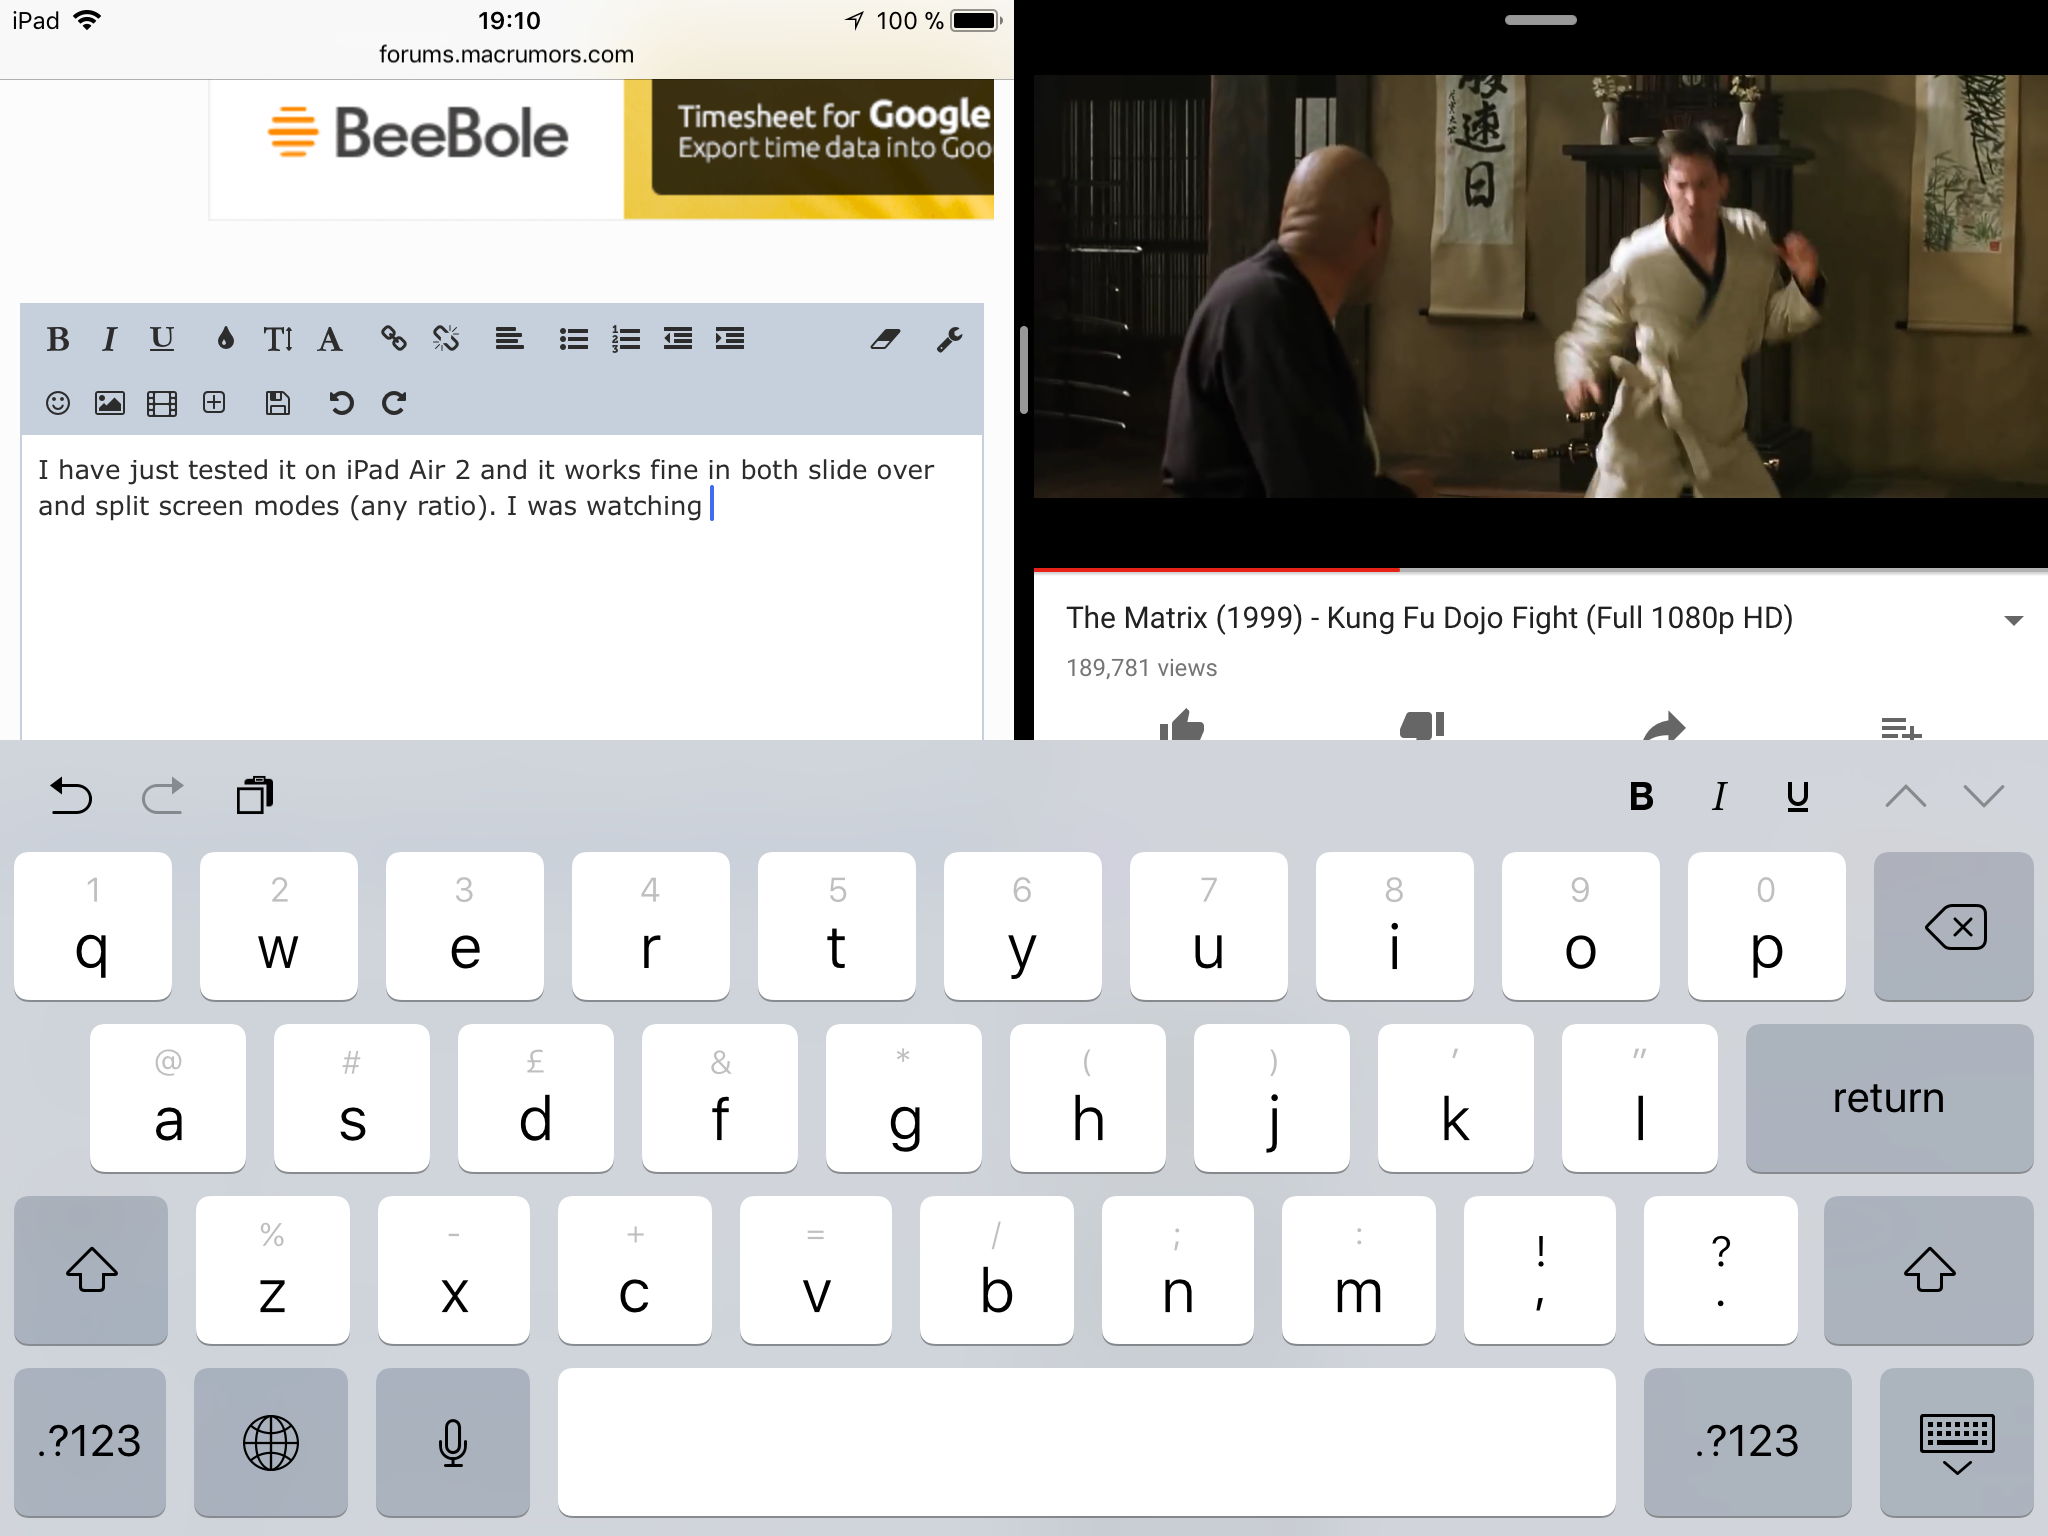
Task: Tap the Wi-Fi status icon
Action: point(88,20)
